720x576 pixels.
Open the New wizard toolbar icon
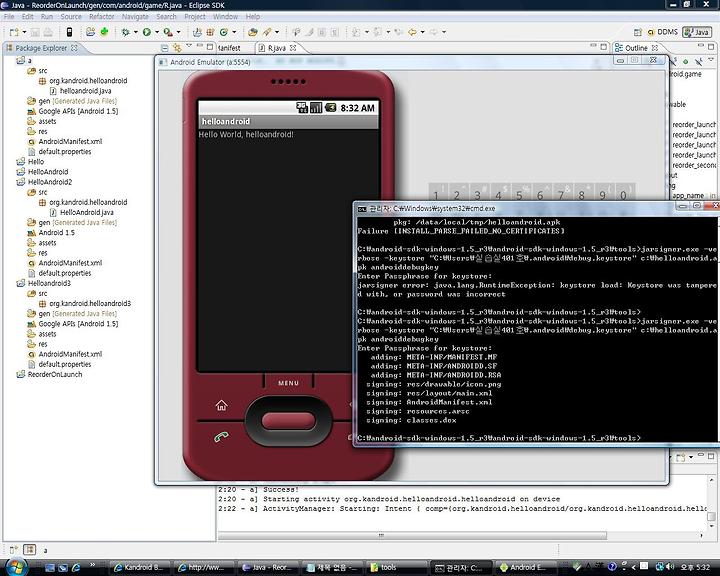[14, 32]
